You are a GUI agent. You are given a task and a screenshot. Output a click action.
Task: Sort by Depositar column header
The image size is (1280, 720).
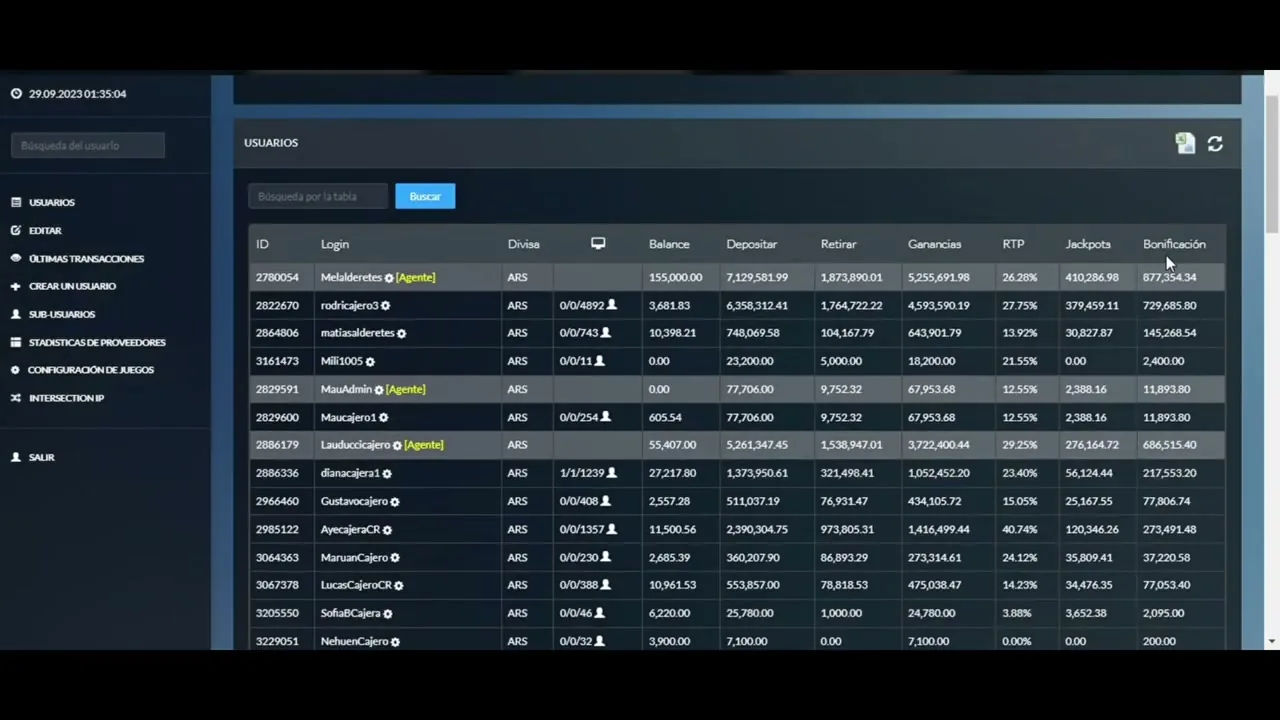coord(752,244)
